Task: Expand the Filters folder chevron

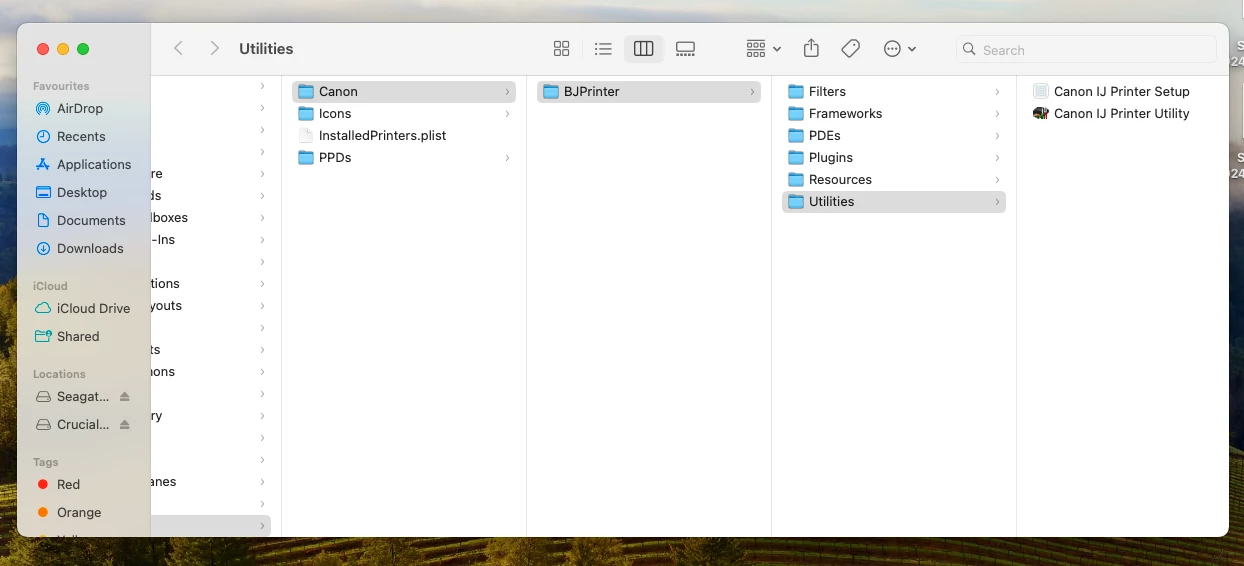Action: [x=997, y=92]
